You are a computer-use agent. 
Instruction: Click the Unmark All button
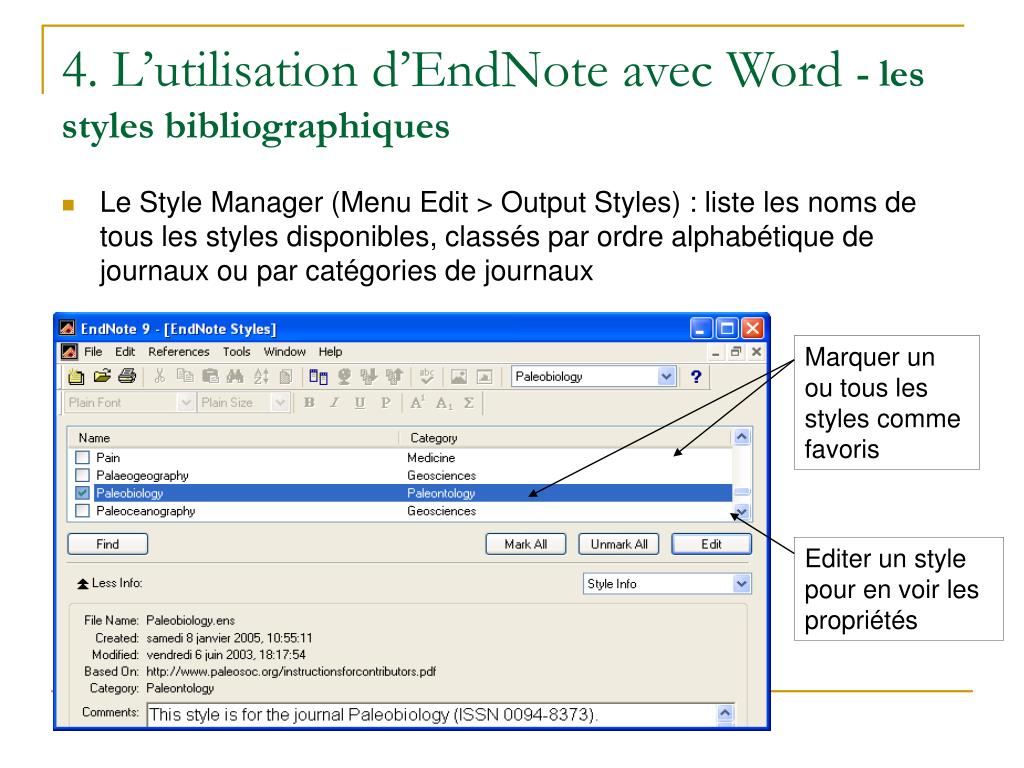(x=618, y=544)
